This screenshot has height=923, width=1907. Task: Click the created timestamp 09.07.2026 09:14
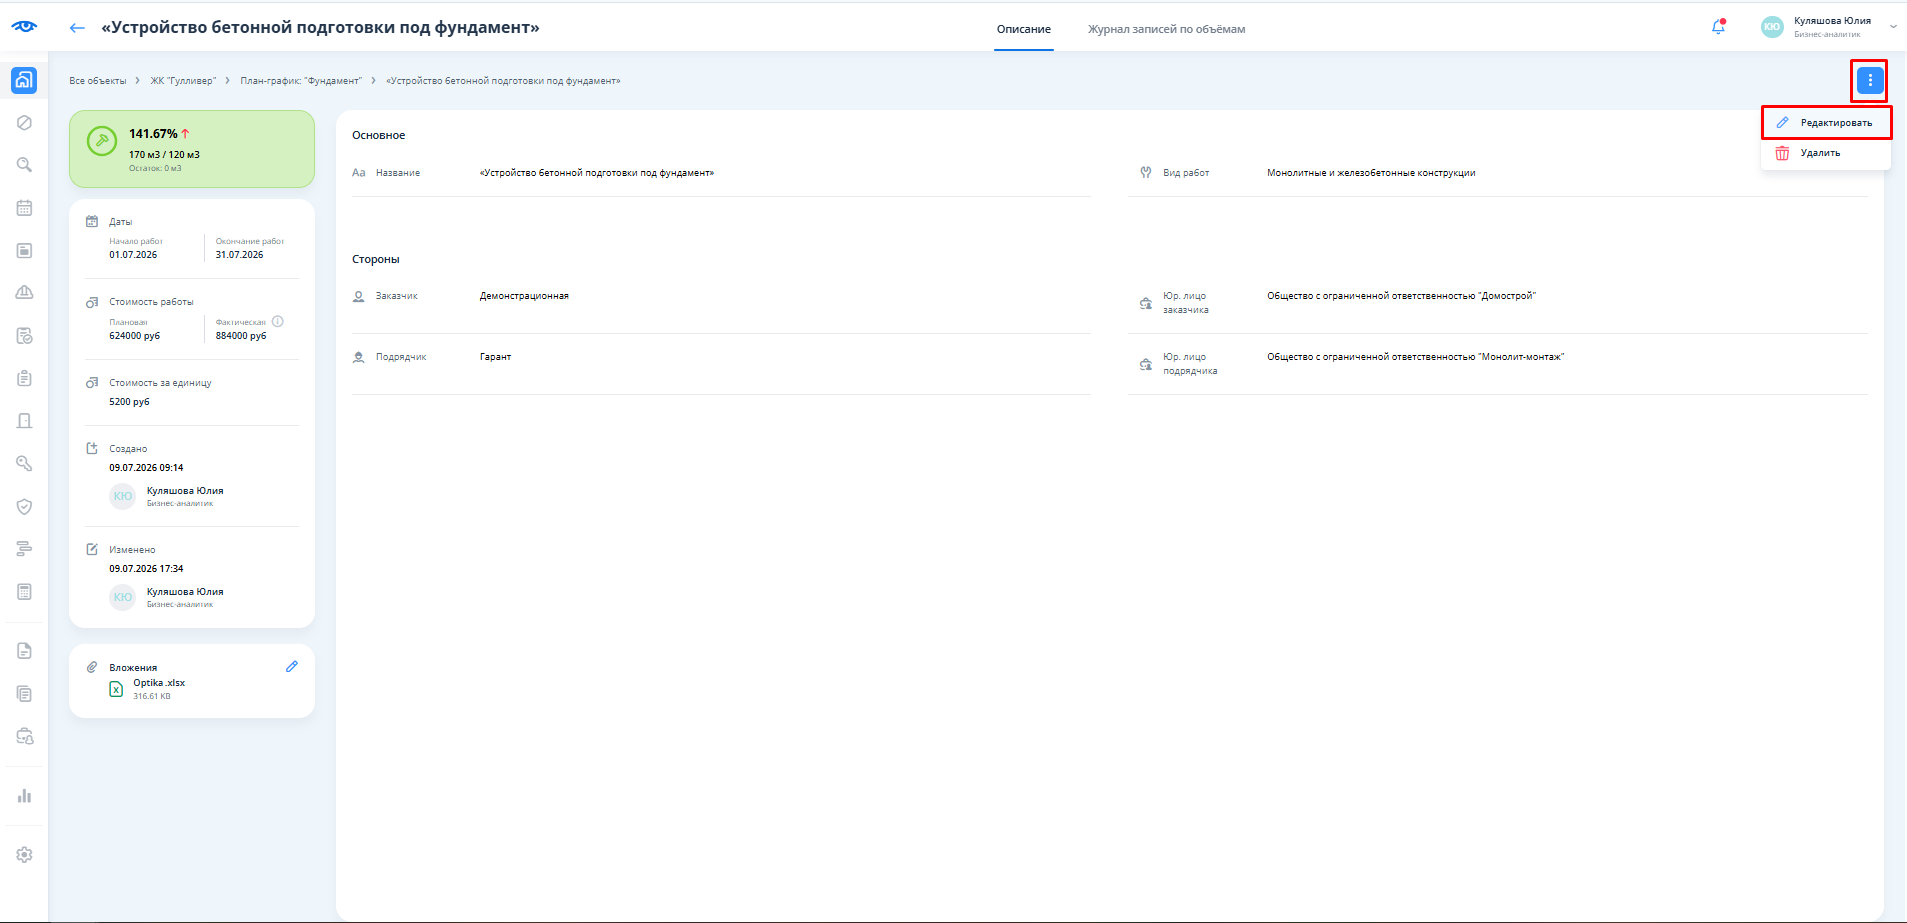[146, 468]
